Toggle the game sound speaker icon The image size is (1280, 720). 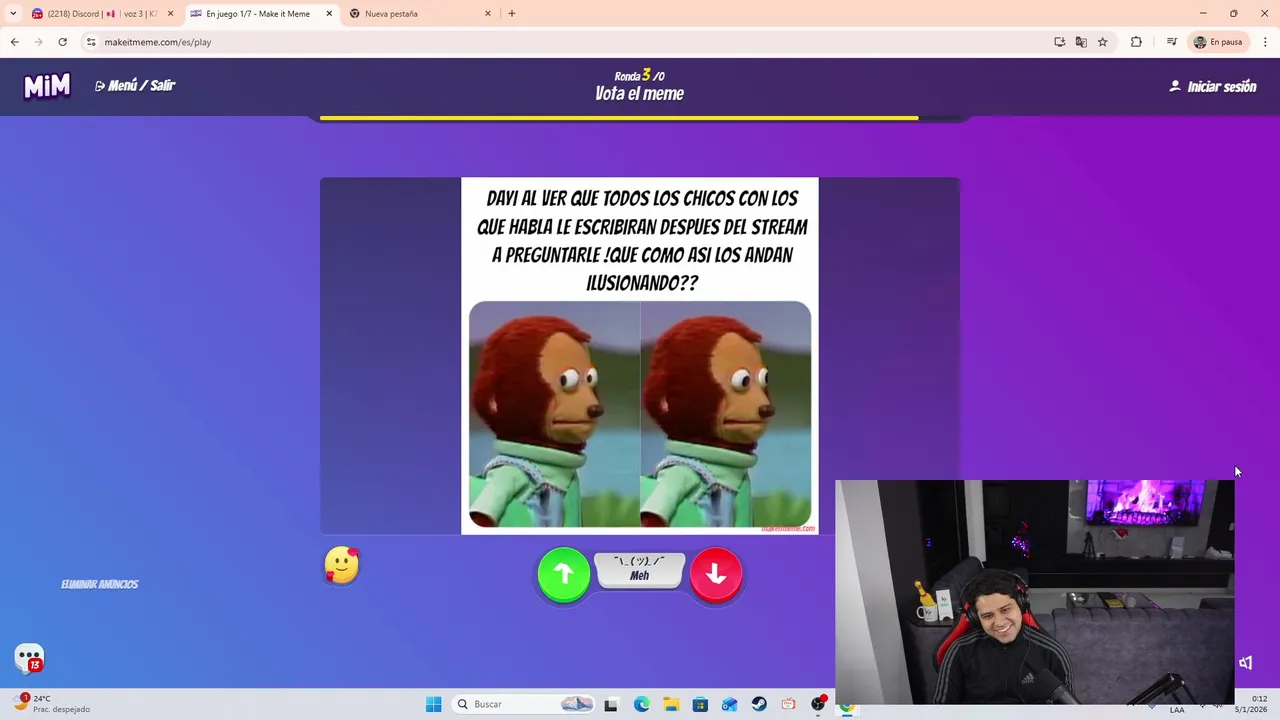coord(1246,663)
